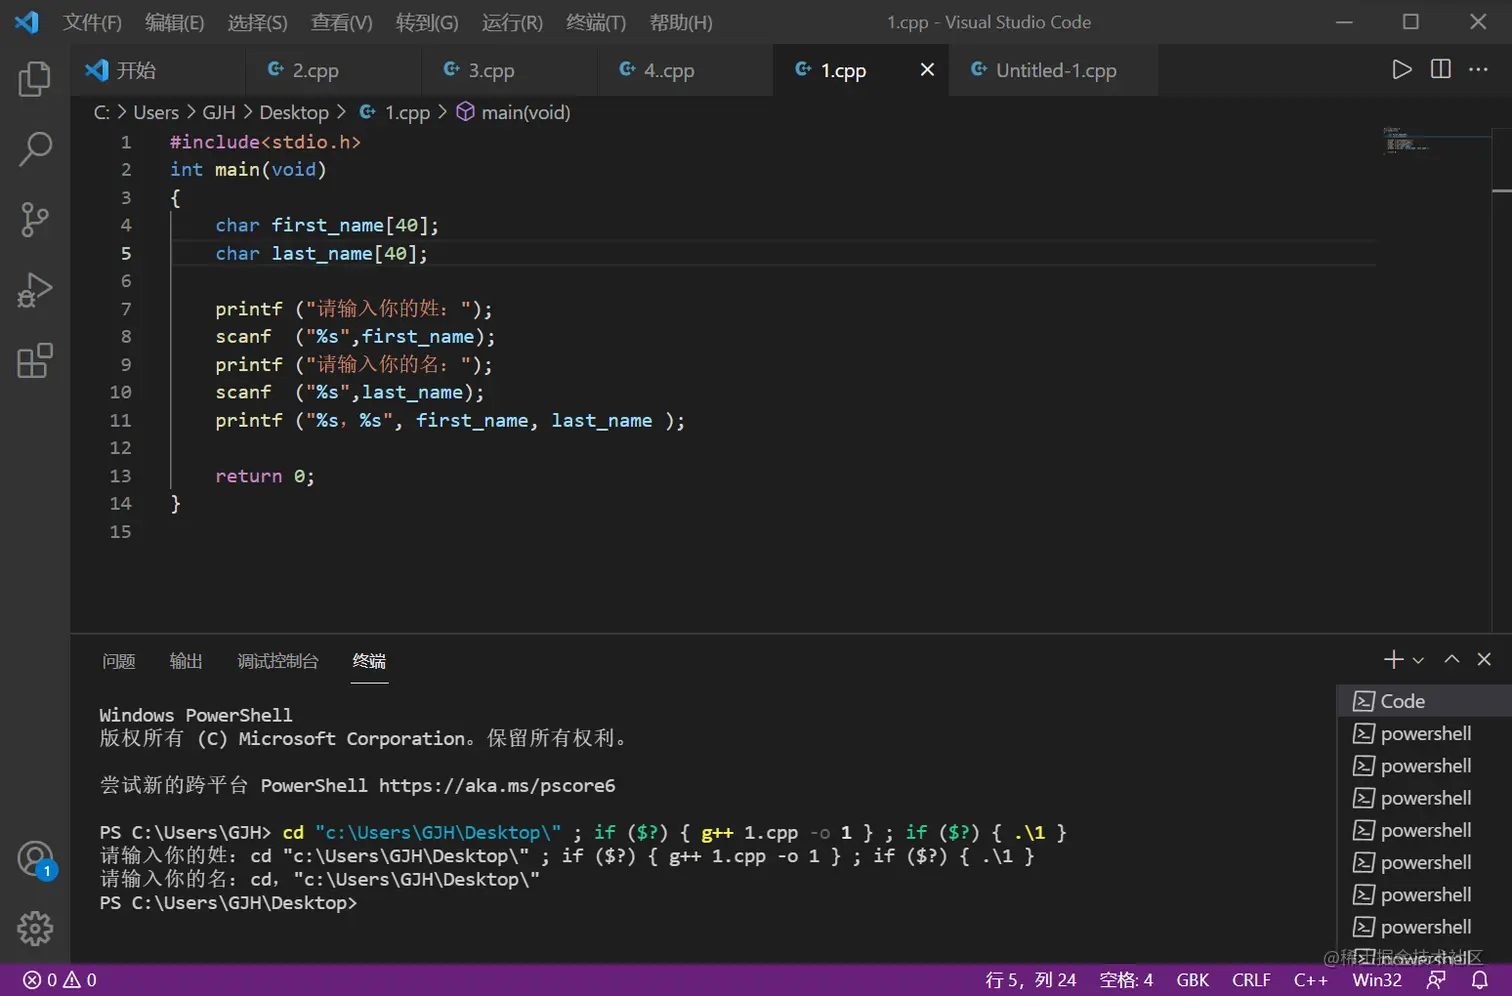This screenshot has width=1512, height=996.
Task: Select the Code terminal in list
Action: point(1402,701)
